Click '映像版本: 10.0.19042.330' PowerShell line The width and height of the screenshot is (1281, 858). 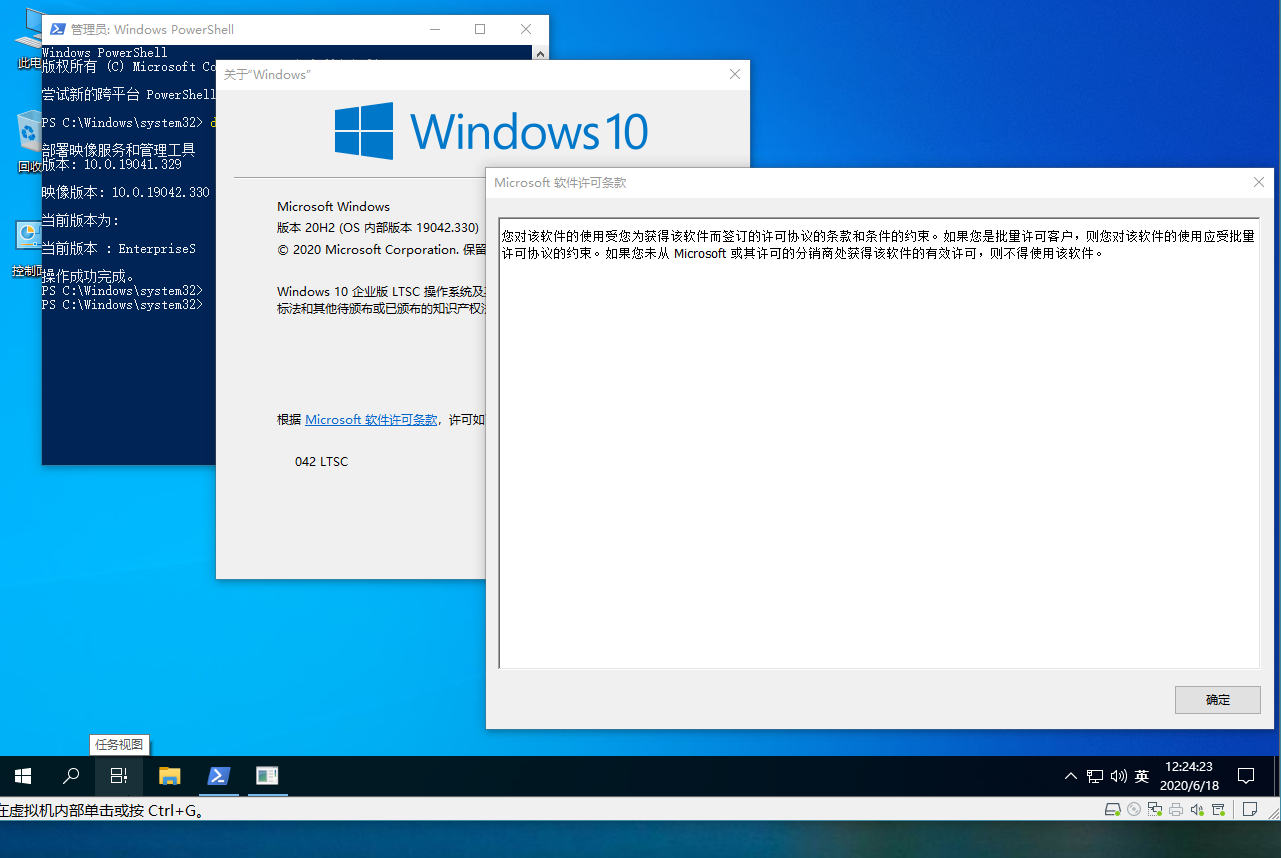point(125,192)
